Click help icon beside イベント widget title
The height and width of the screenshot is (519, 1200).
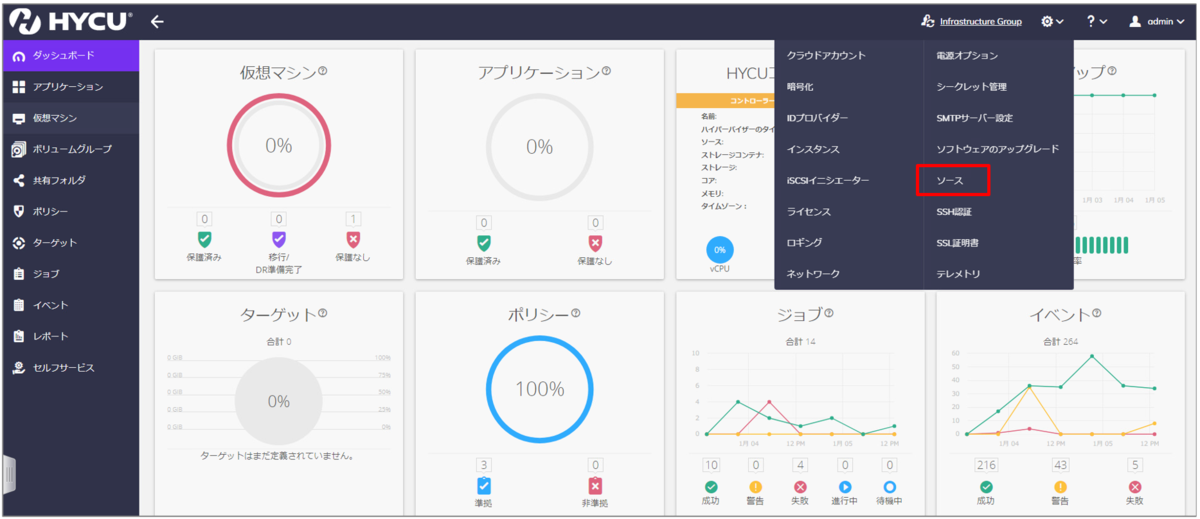click(x=1096, y=314)
